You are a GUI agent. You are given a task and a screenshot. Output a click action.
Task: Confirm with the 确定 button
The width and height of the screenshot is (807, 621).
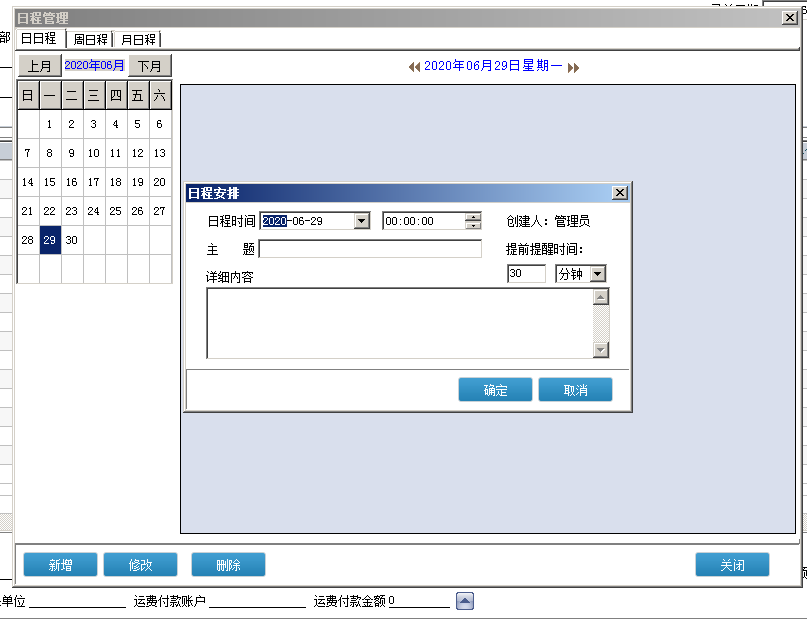(x=495, y=389)
